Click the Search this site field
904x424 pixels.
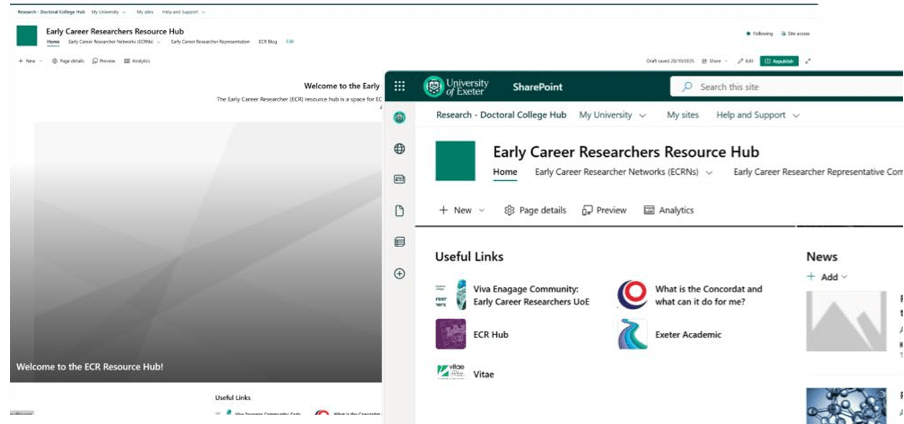787,87
